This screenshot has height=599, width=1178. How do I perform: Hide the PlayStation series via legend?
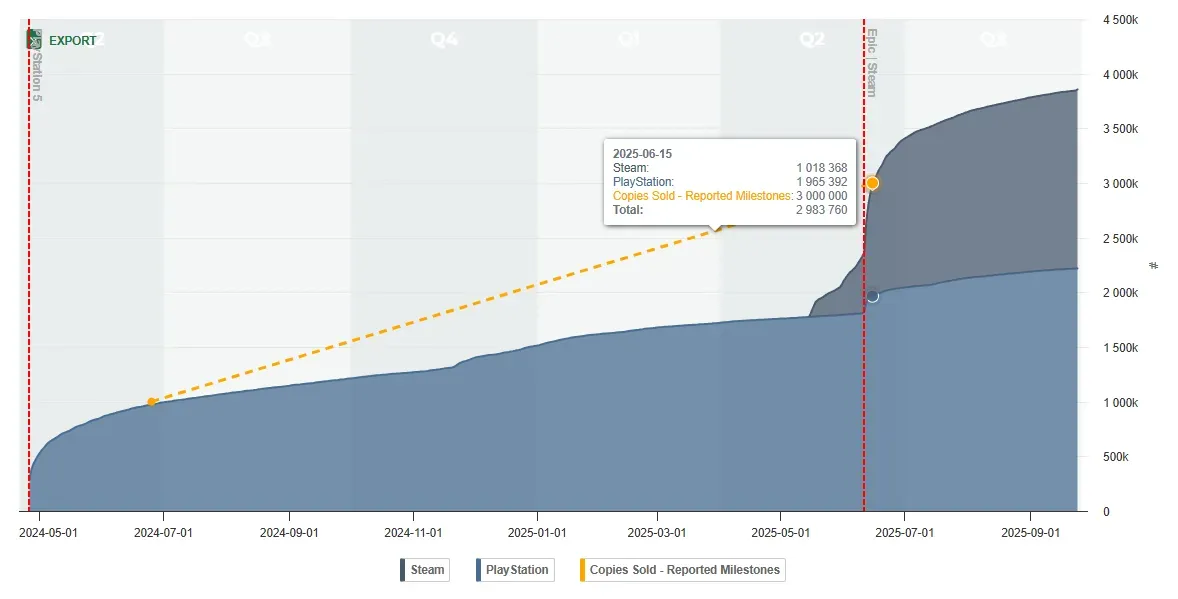tap(516, 570)
